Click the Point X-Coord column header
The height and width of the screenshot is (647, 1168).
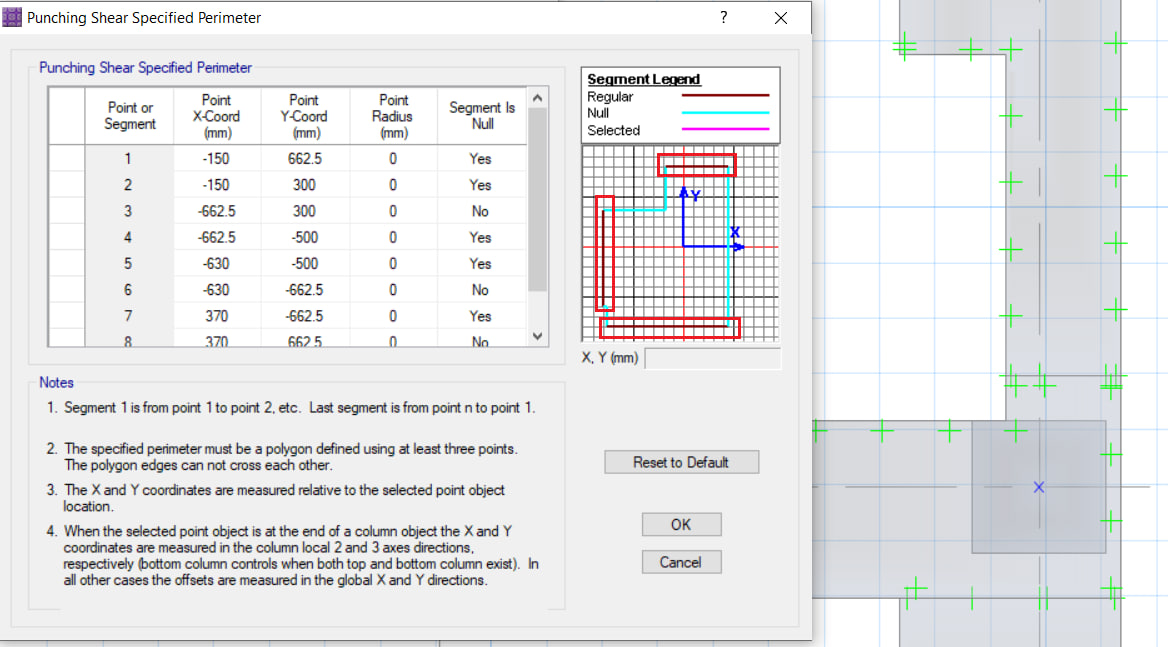click(x=217, y=116)
